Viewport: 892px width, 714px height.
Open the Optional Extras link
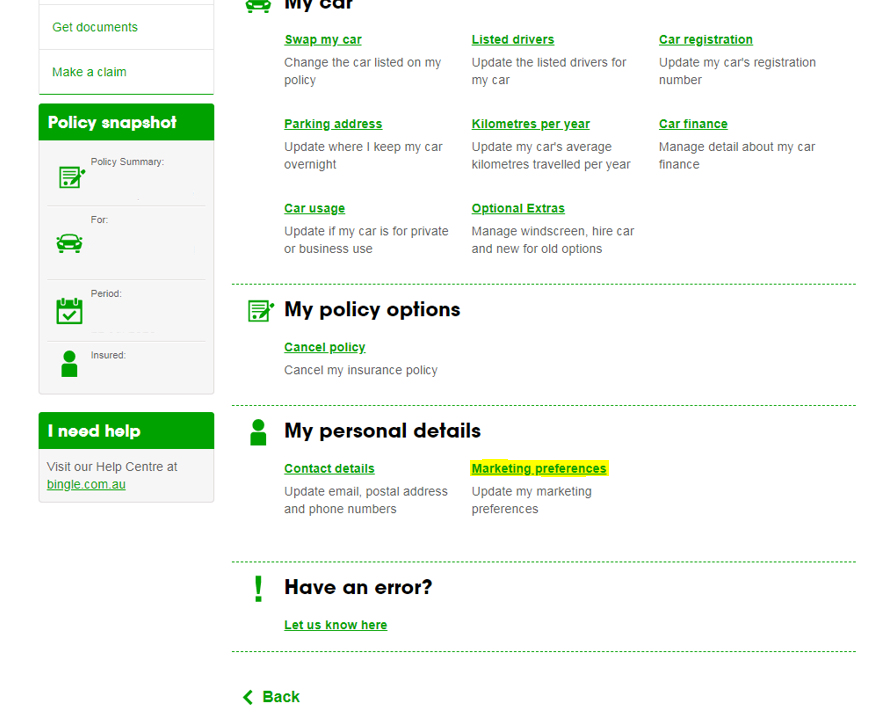[x=518, y=208]
